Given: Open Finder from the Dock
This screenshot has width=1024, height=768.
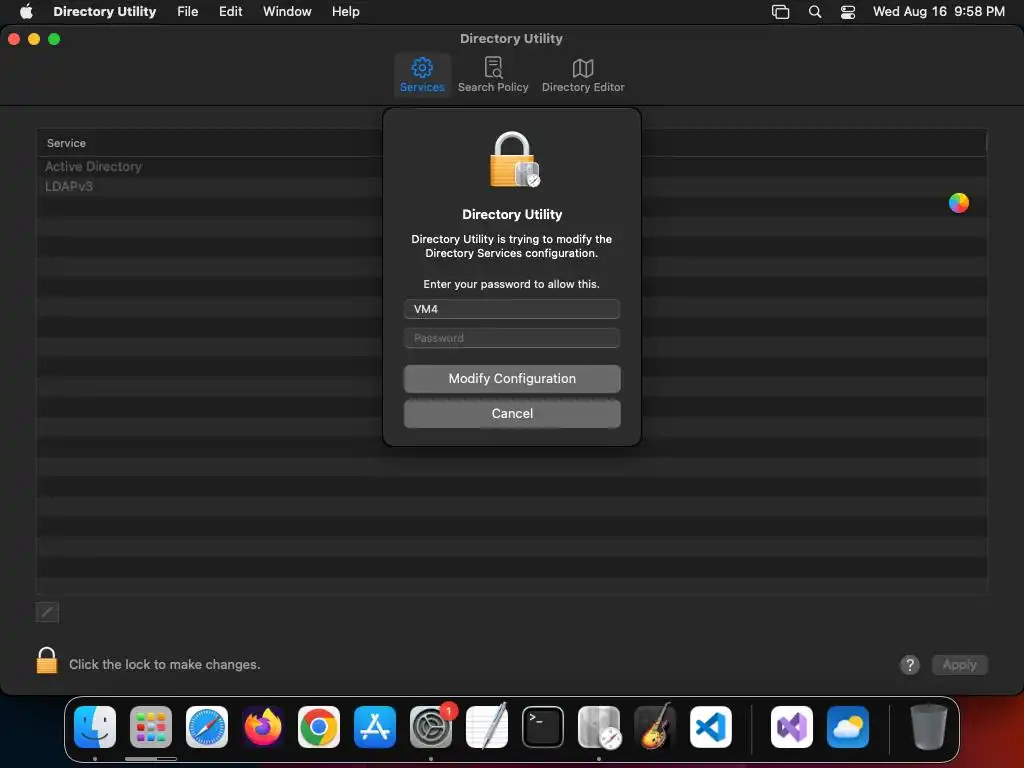Looking at the screenshot, I should pyautogui.click(x=95, y=727).
